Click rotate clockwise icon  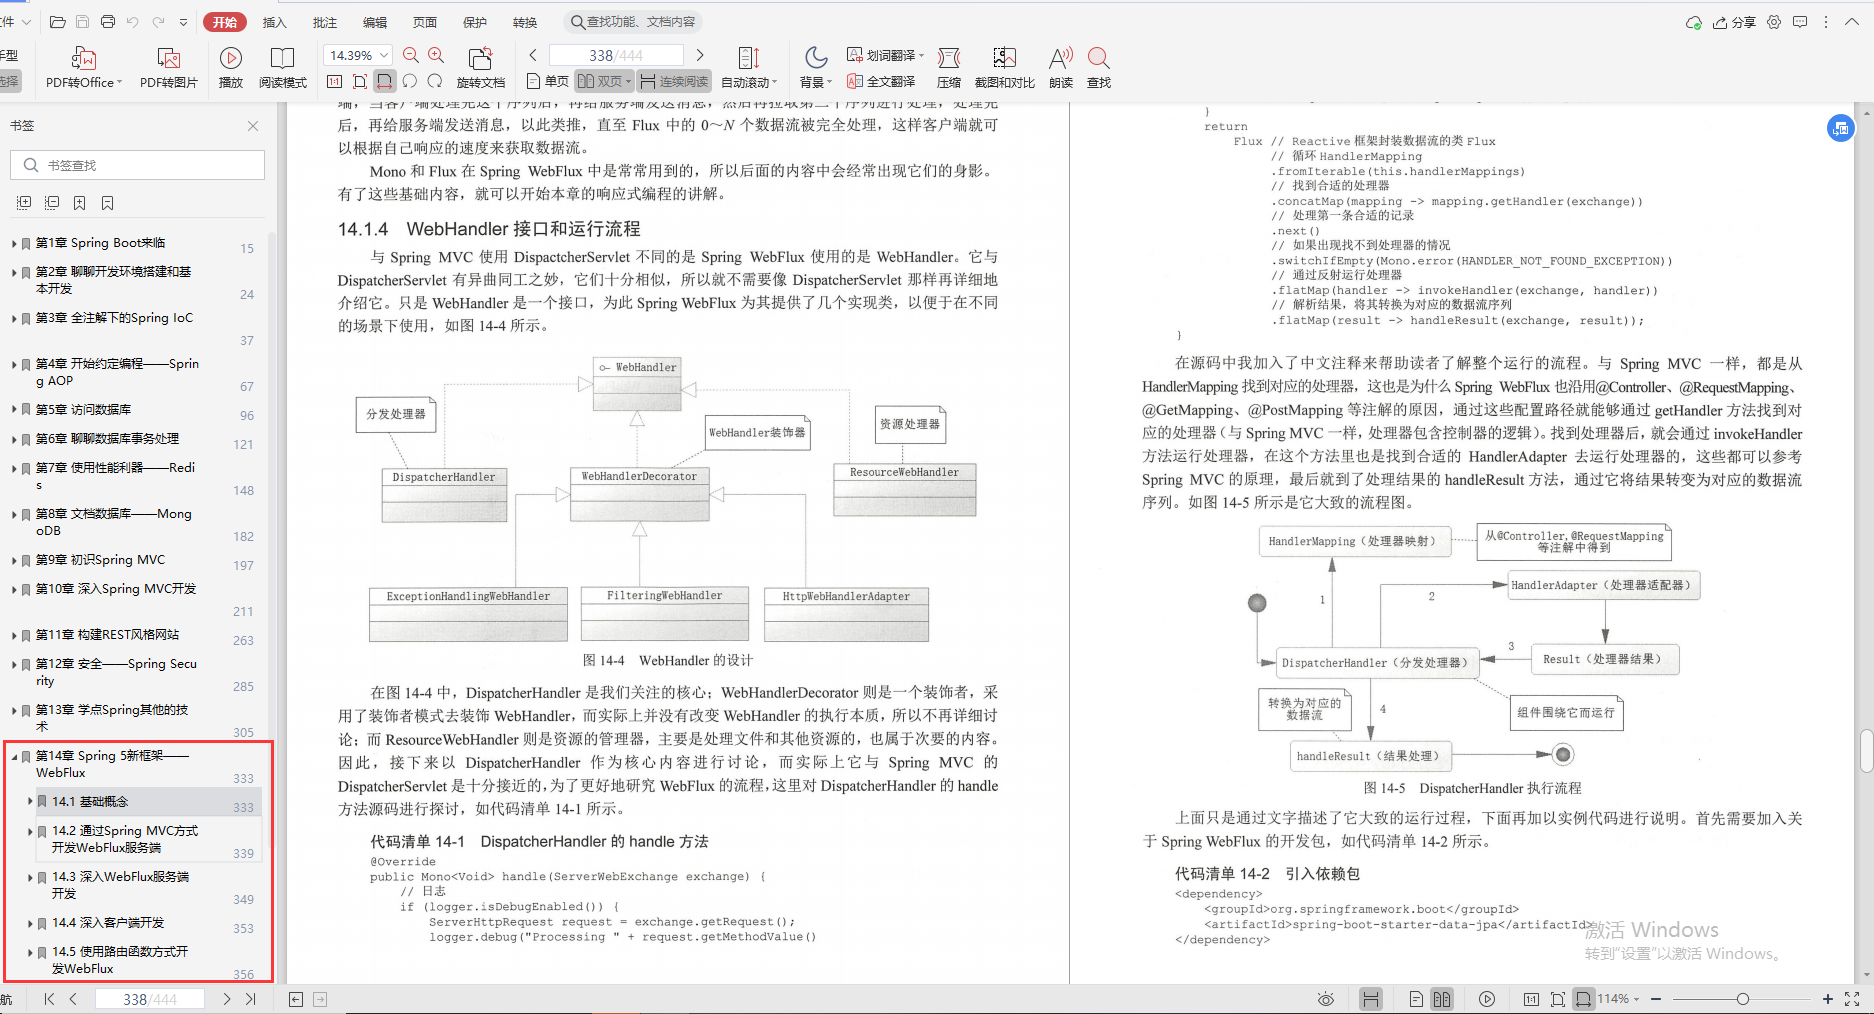tap(435, 81)
